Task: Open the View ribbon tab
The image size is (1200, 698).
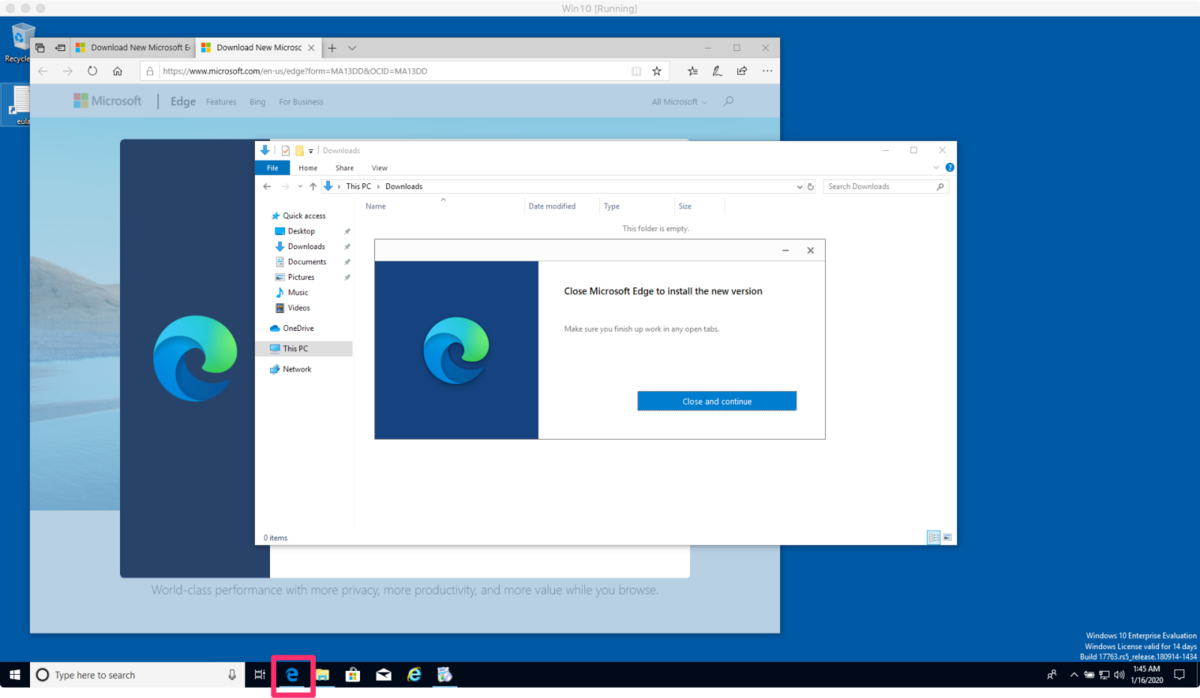Action: pos(379,168)
